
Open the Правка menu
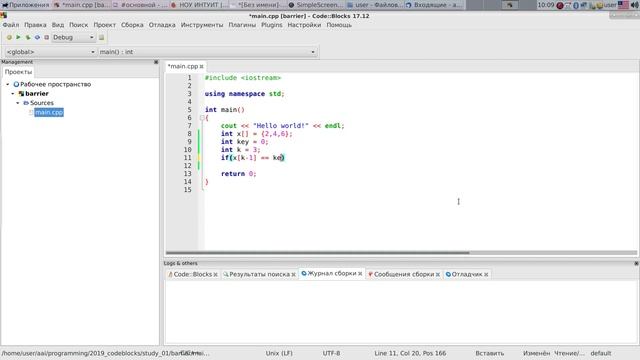pos(35,25)
